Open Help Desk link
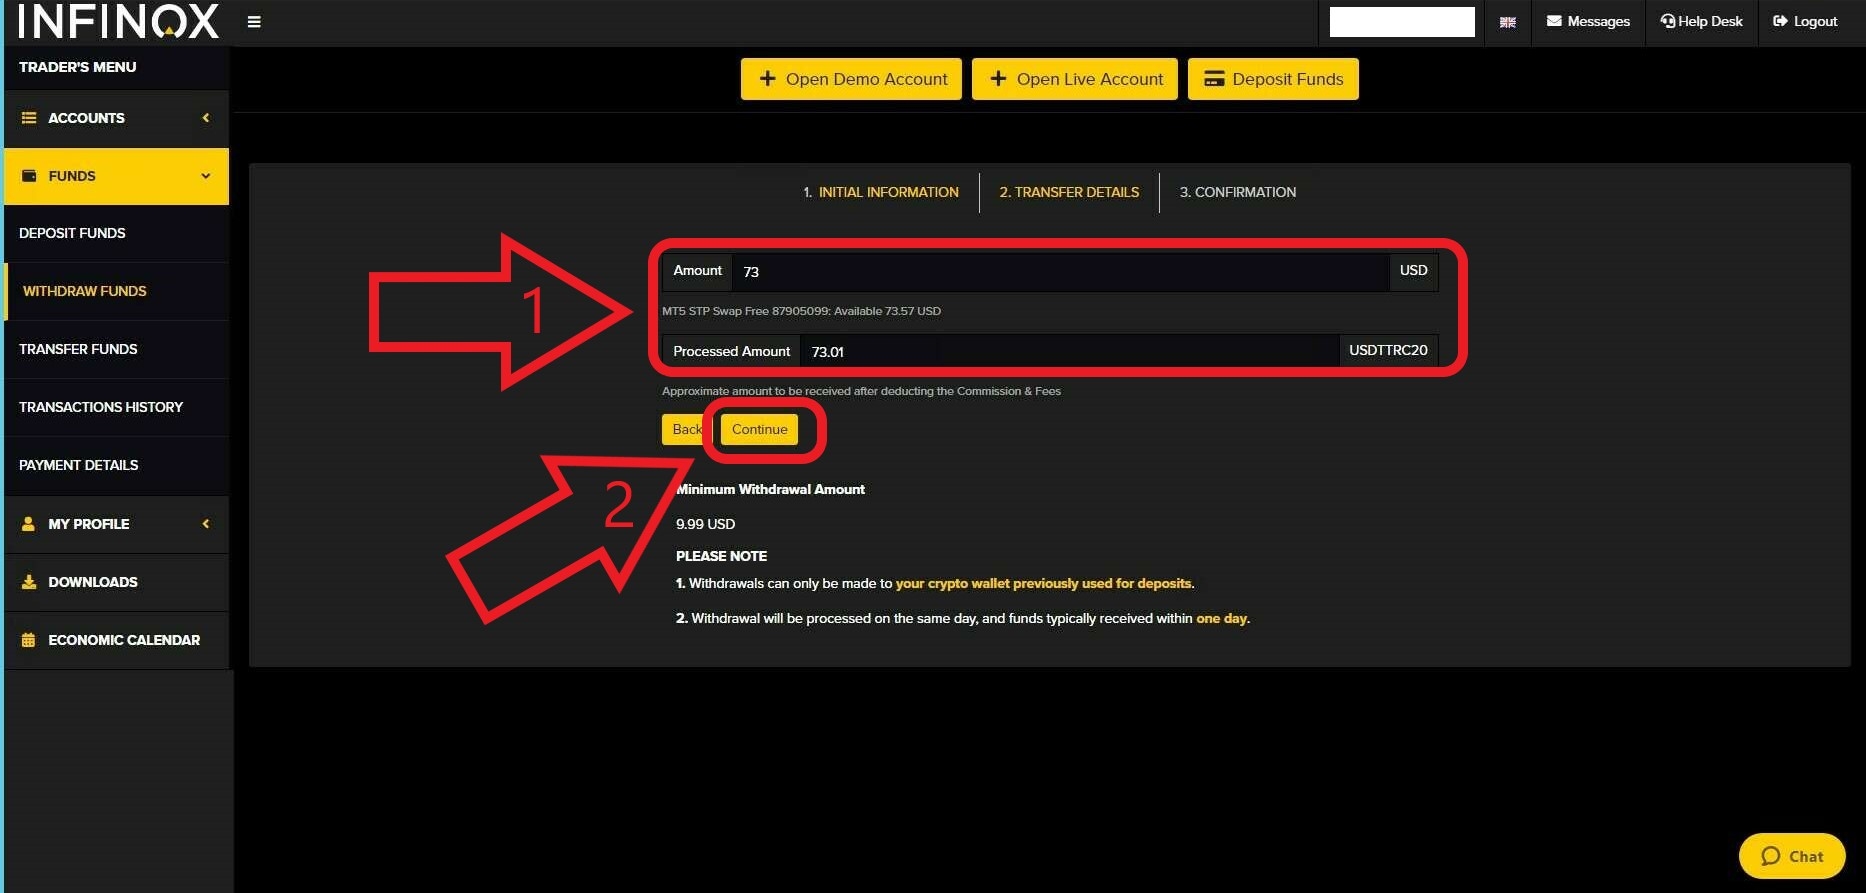 pyautogui.click(x=1701, y=21)
